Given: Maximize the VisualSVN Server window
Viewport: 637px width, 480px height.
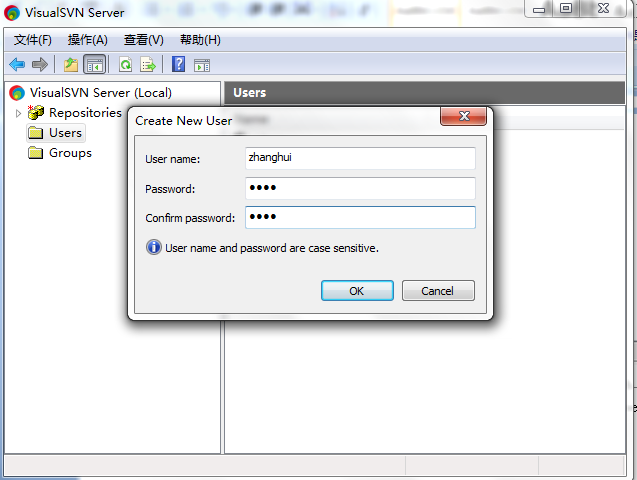Looking at the screenshot, I should click(x=566, y=9).
